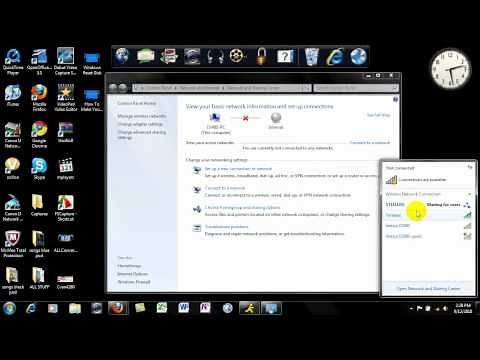Image resolution: width=480 pixels, height=360 pixels.
Task: Click Troubleshoot problems link
Action: tap(226, 227)
